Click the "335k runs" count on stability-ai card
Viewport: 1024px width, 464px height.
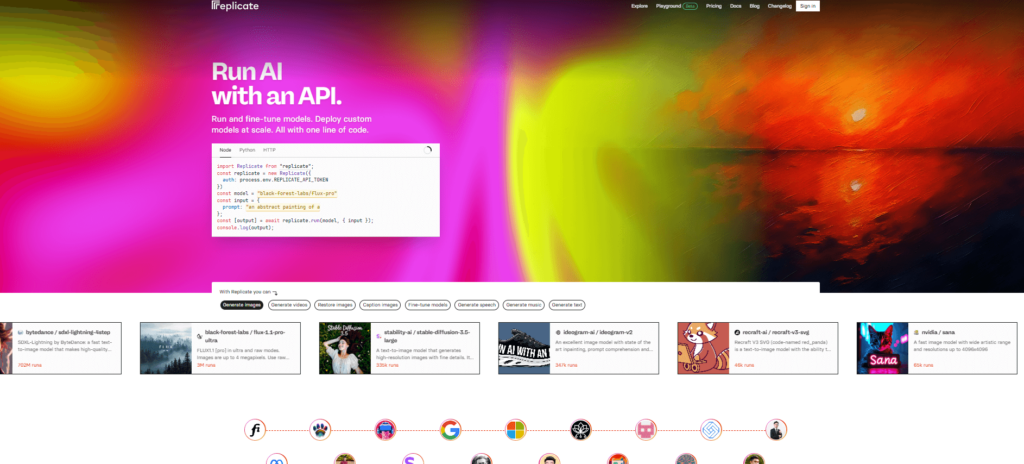coord(387,365)
